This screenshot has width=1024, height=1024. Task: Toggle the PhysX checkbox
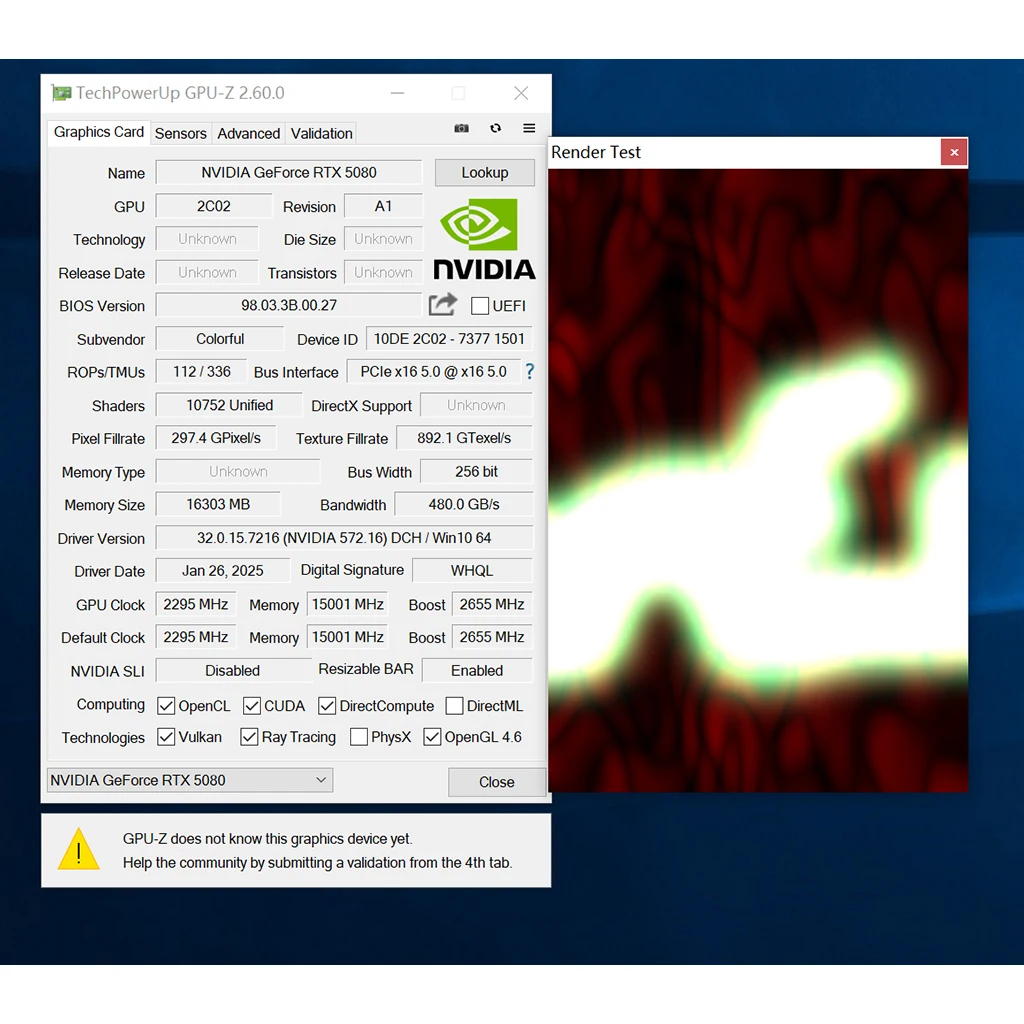coord(359,737)
